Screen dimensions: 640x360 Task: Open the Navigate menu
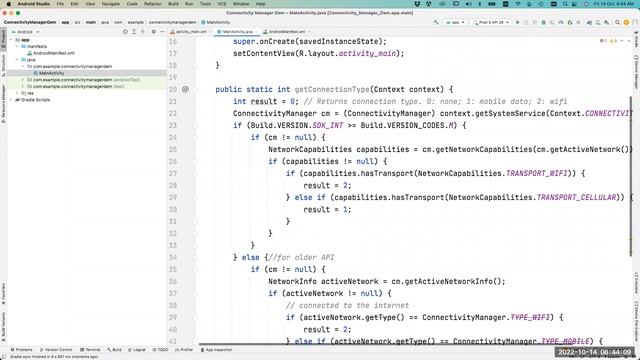(111, 4)
